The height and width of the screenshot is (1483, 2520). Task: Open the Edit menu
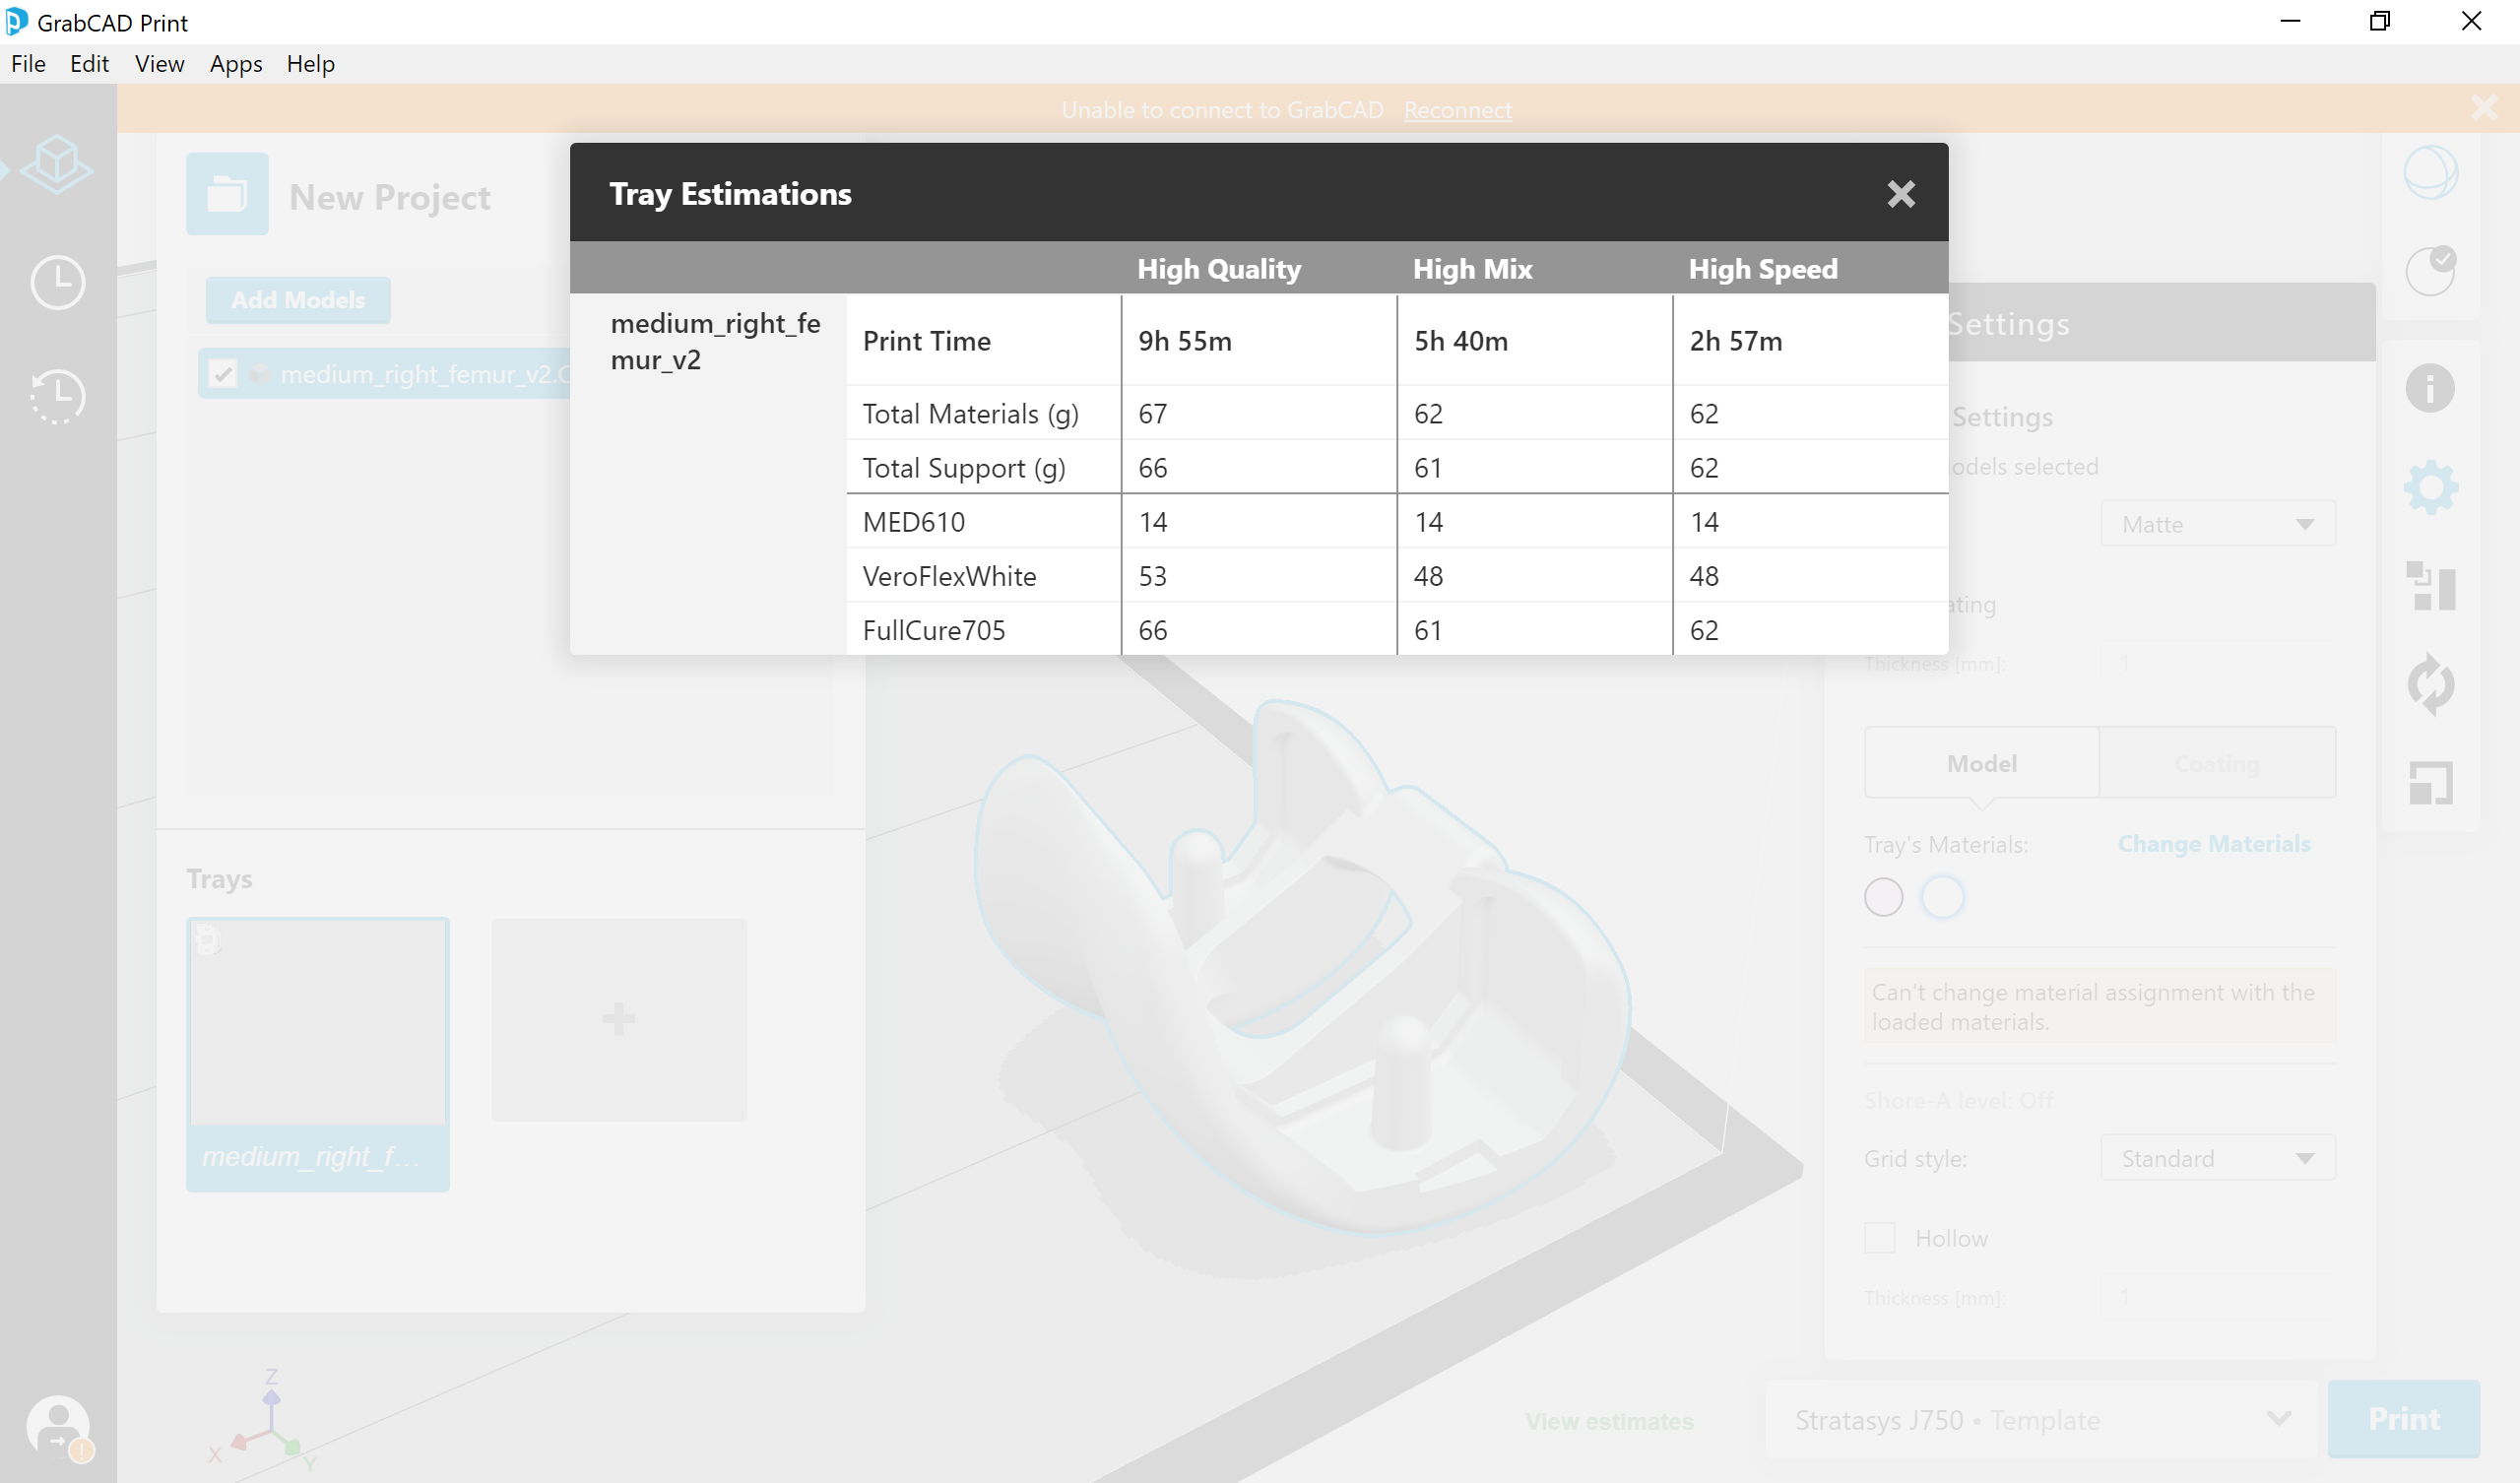89,64
